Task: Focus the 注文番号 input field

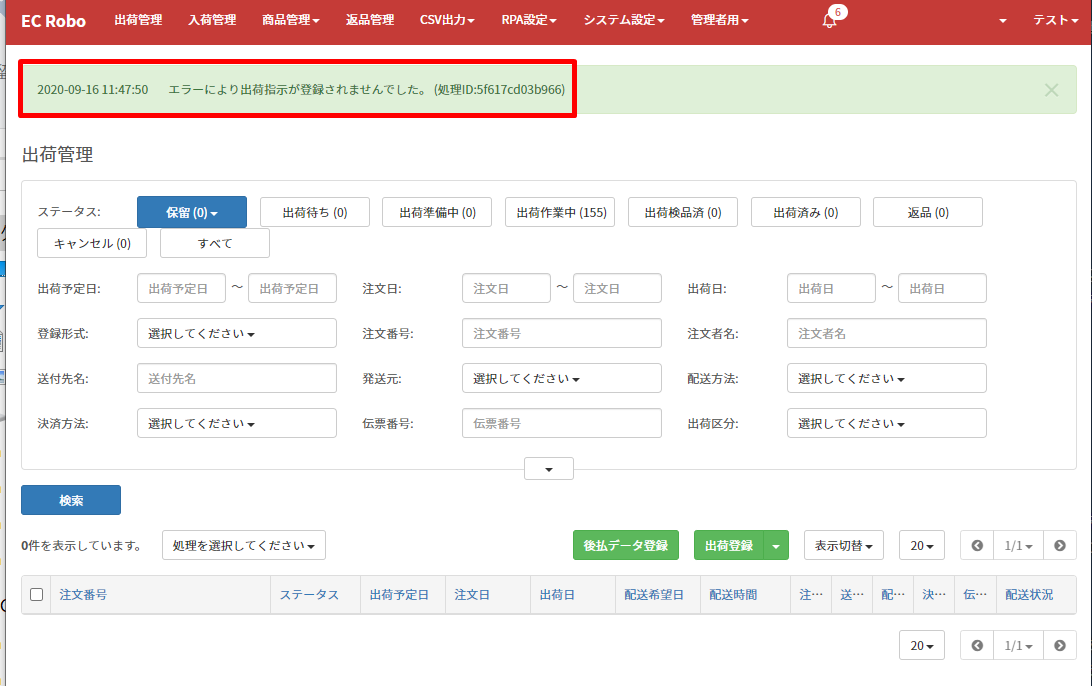Action: point(561,334)
